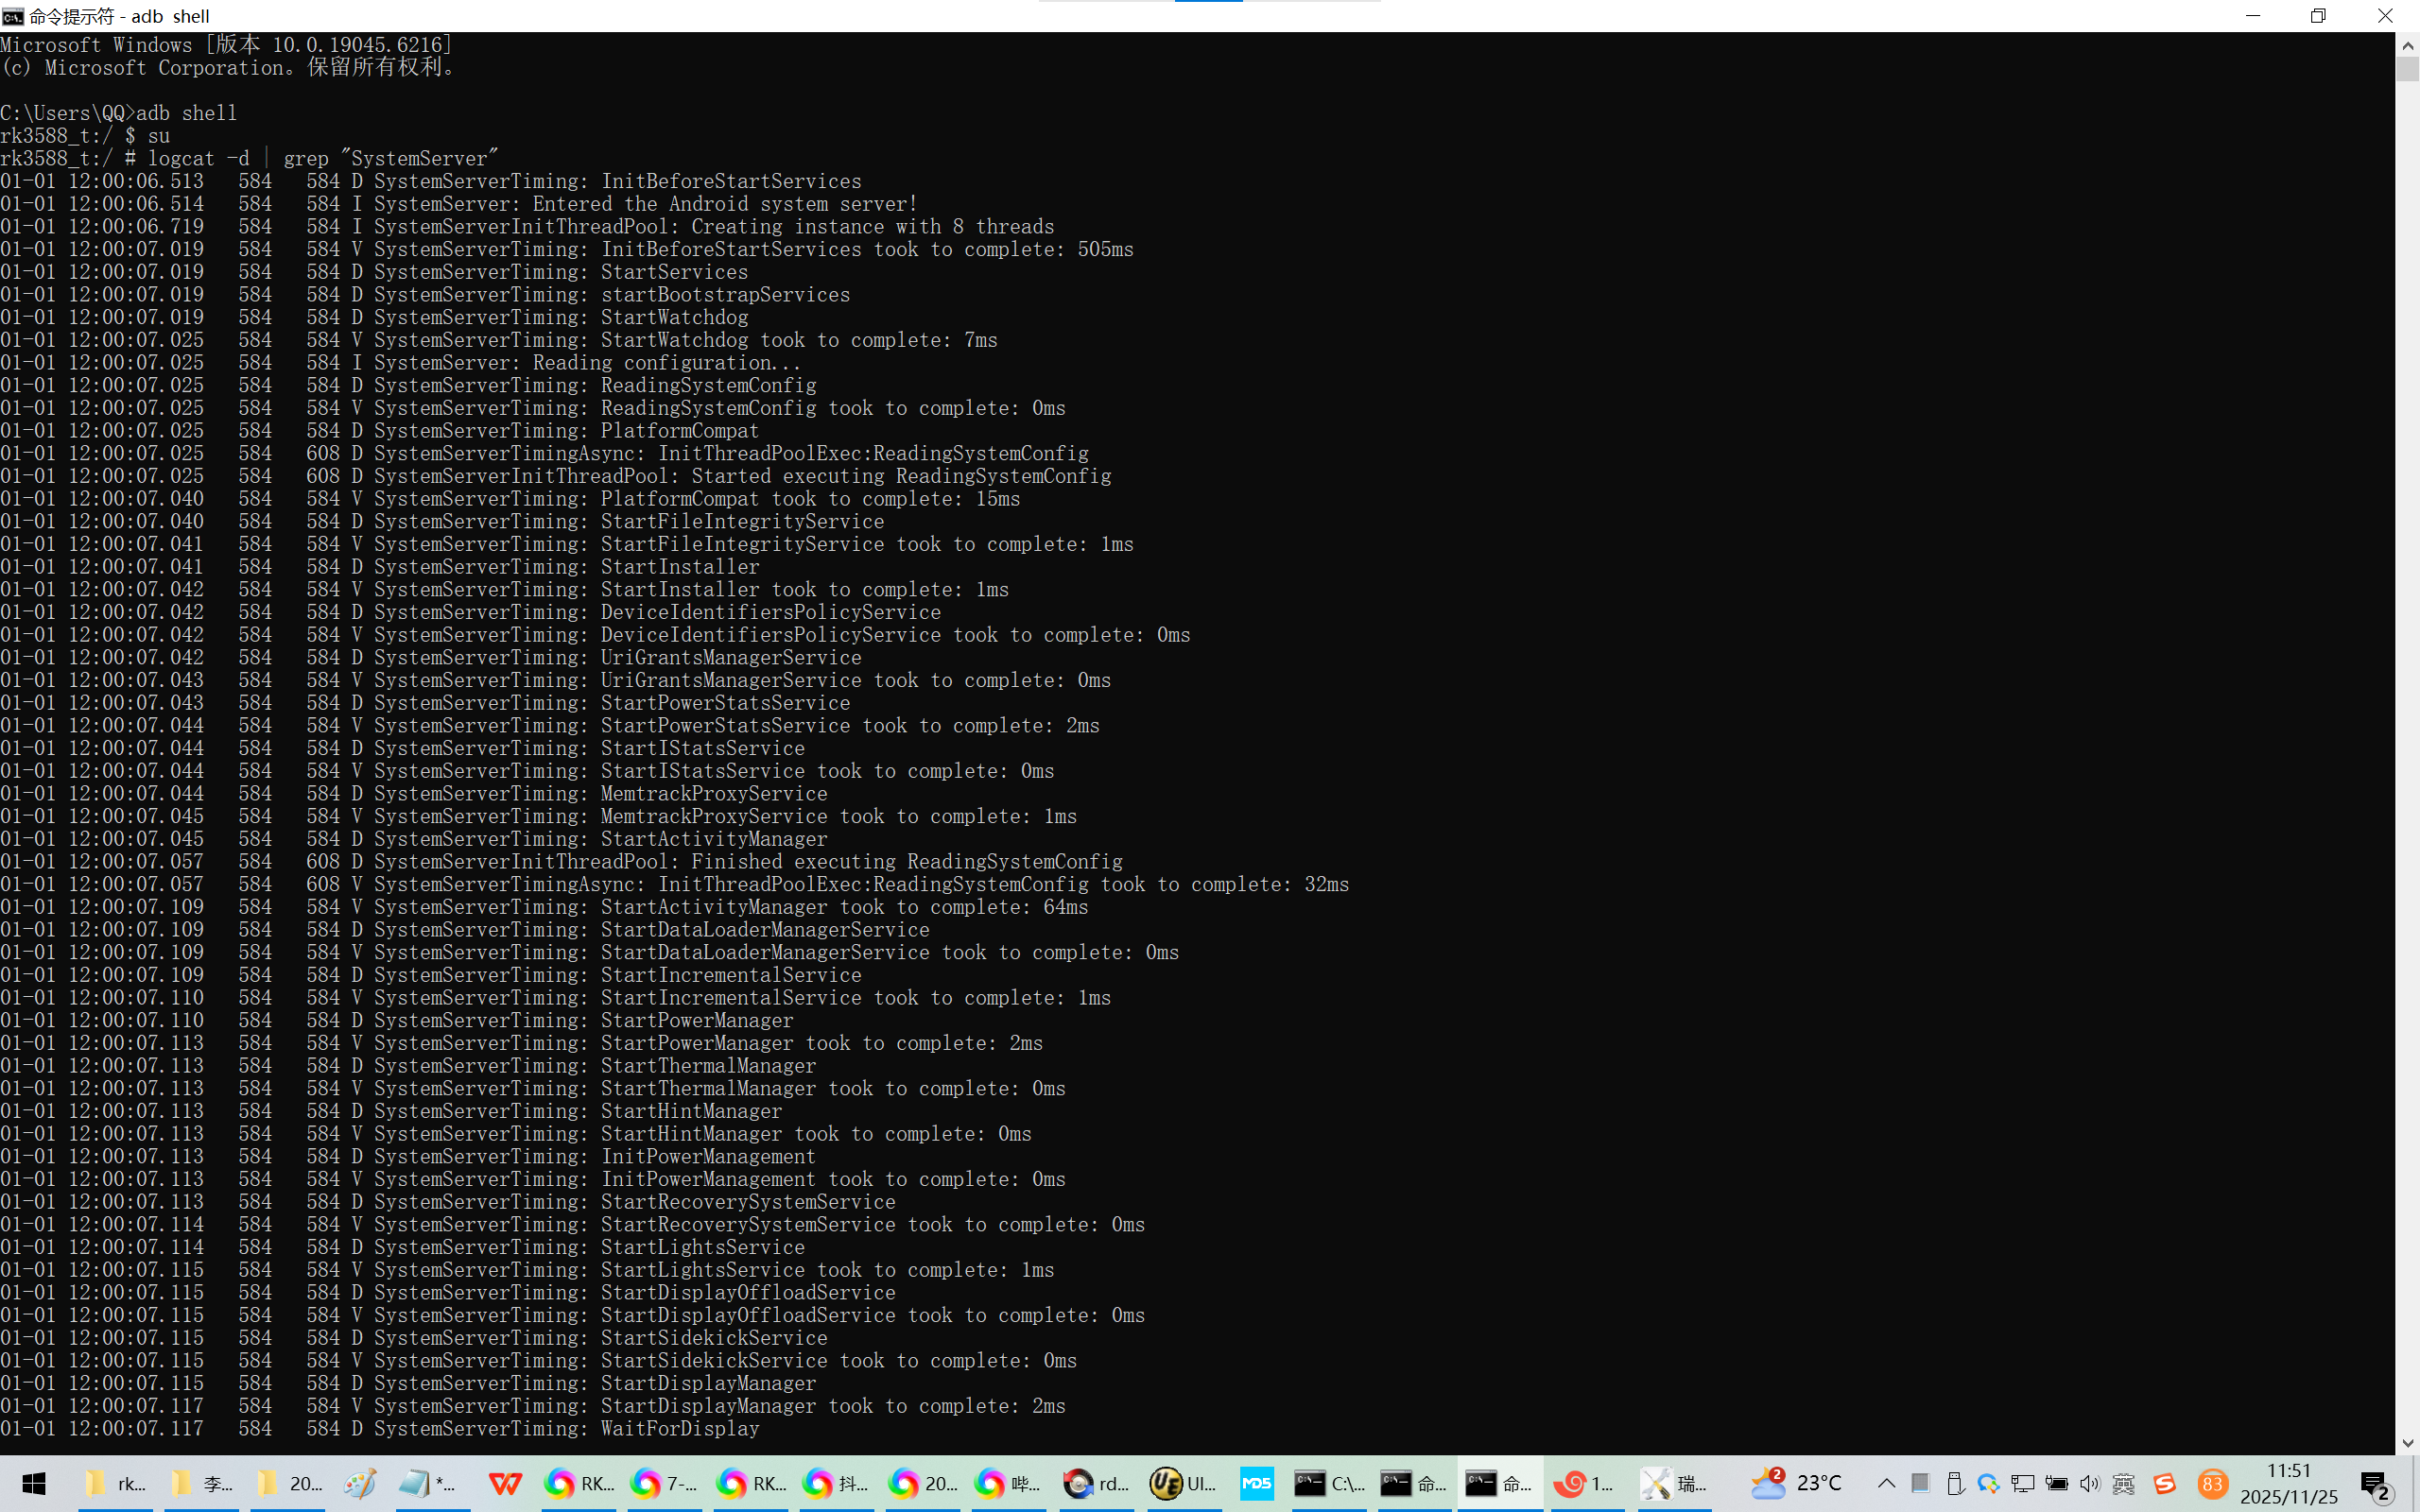This screenshot has width=2420, height=1512.
Task: Switch to the C:\ command prompt taskbar window
Action: click(x=1328, y=1483)
